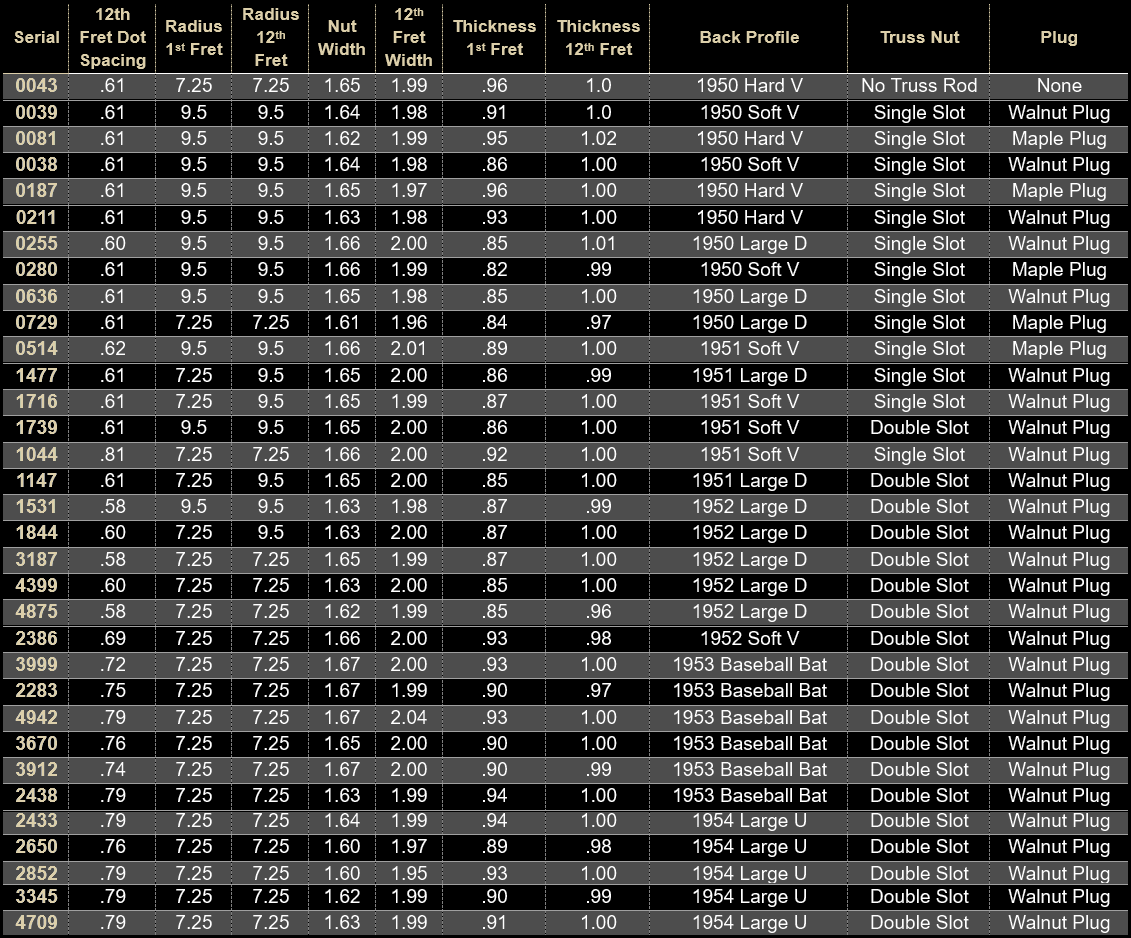Screen dimensions: 1131x938
Task: Click Maple Plug in row 0187
Action: (x=1059, y=191)
